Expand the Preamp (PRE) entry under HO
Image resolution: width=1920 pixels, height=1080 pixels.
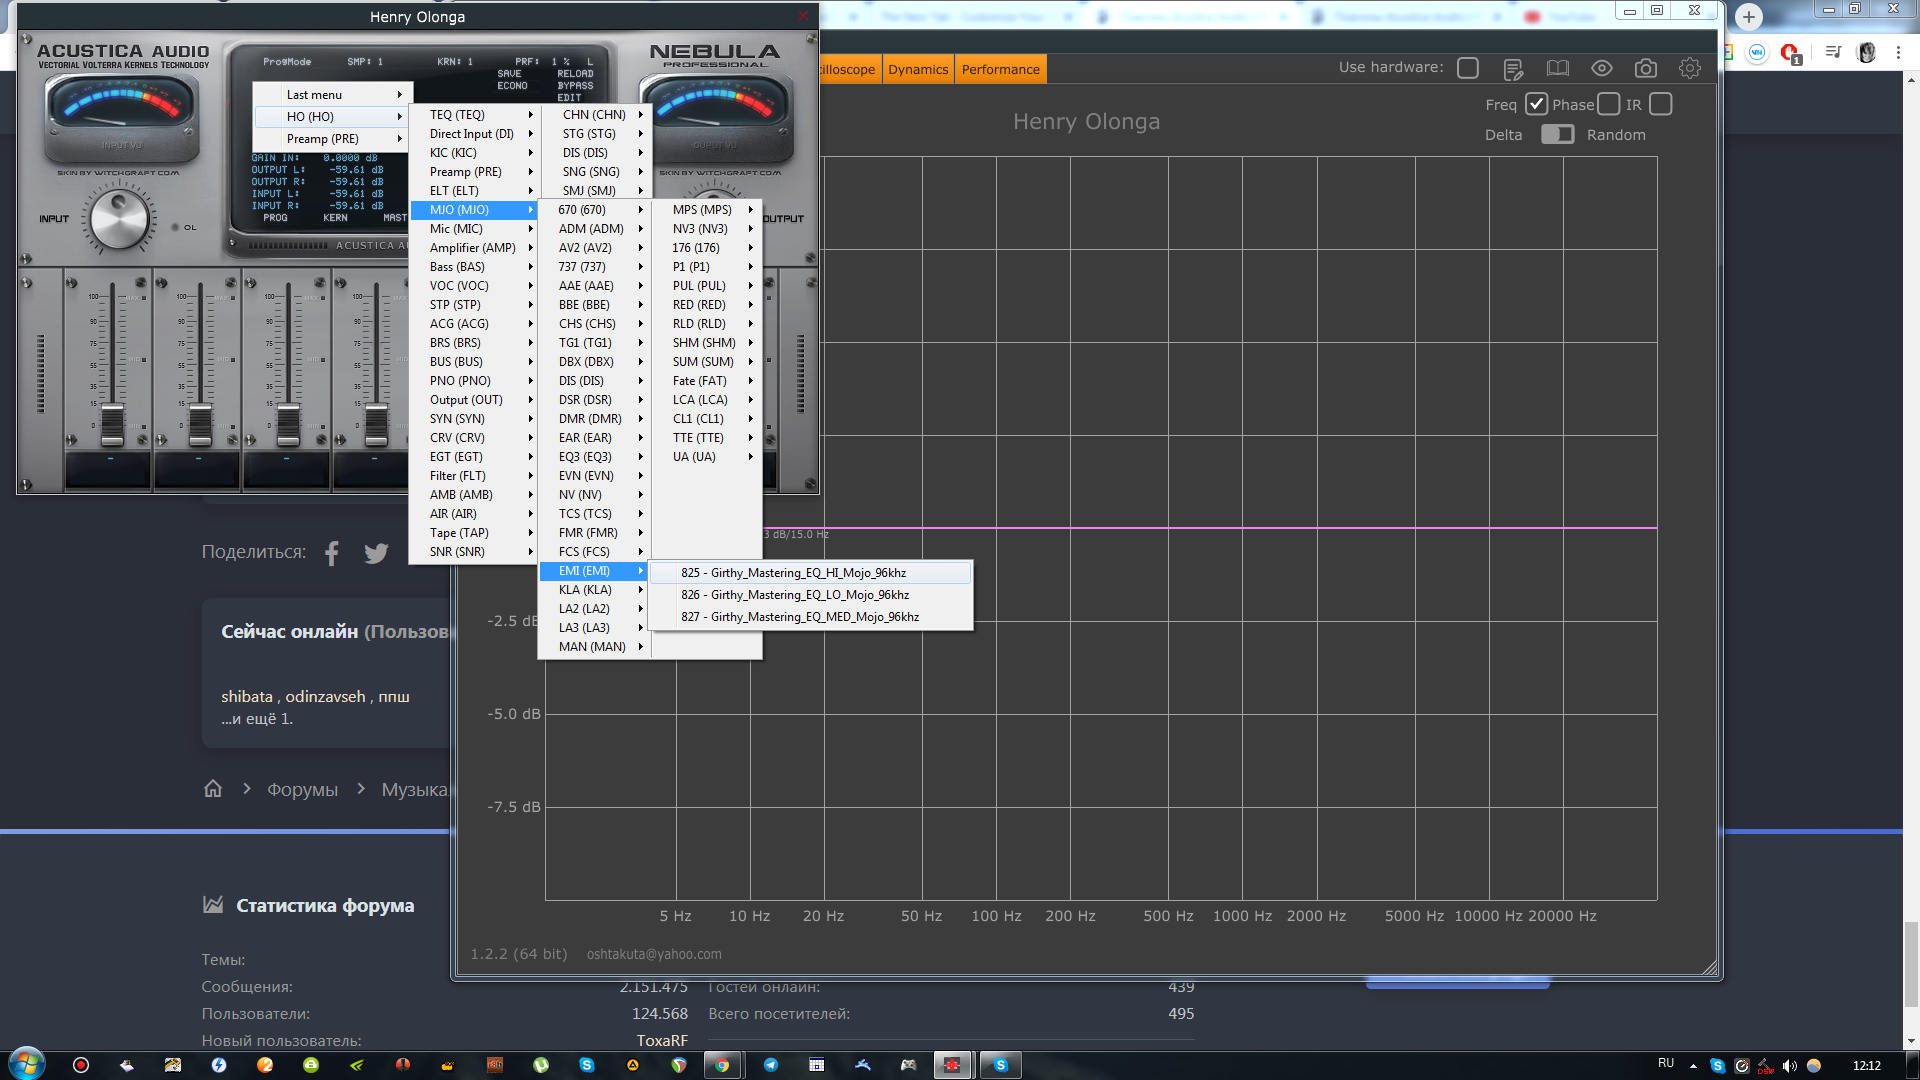coord(333,139)
